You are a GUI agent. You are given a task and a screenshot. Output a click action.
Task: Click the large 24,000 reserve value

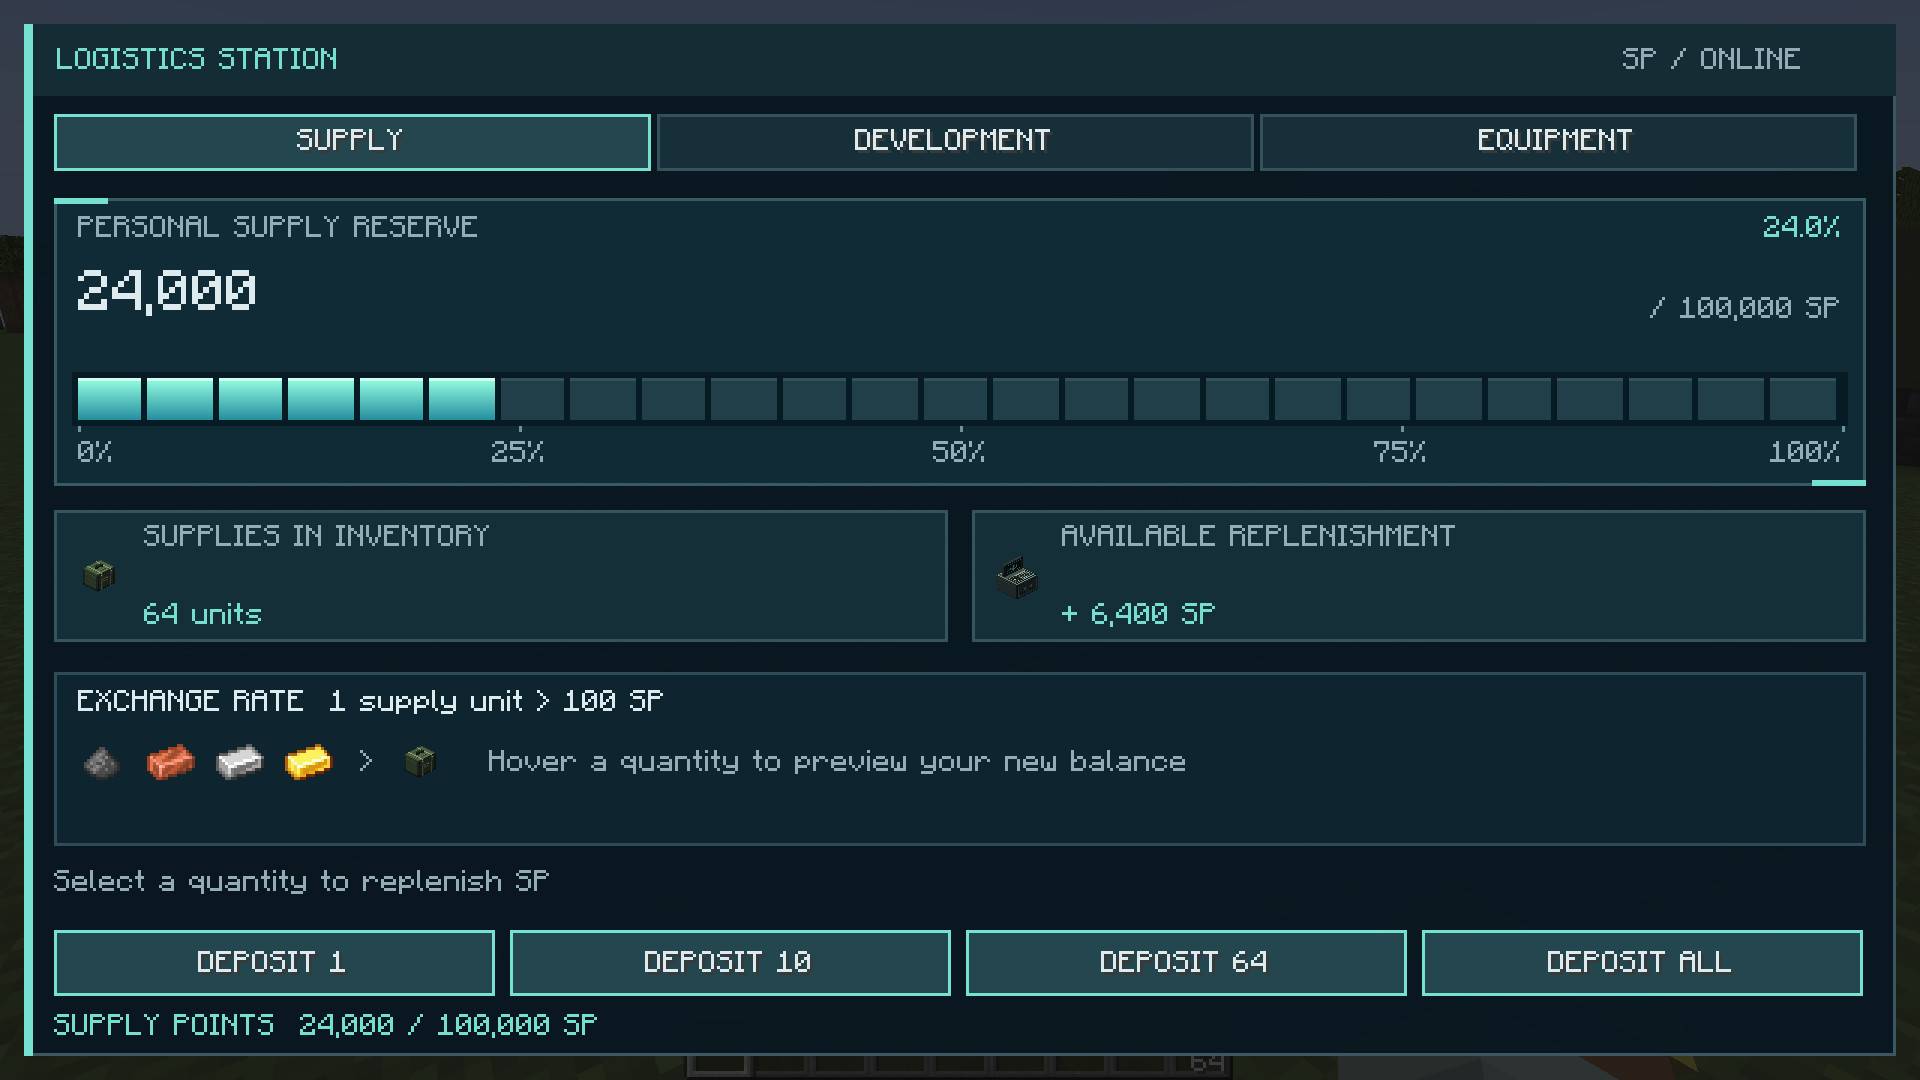[x=166, y=291]
